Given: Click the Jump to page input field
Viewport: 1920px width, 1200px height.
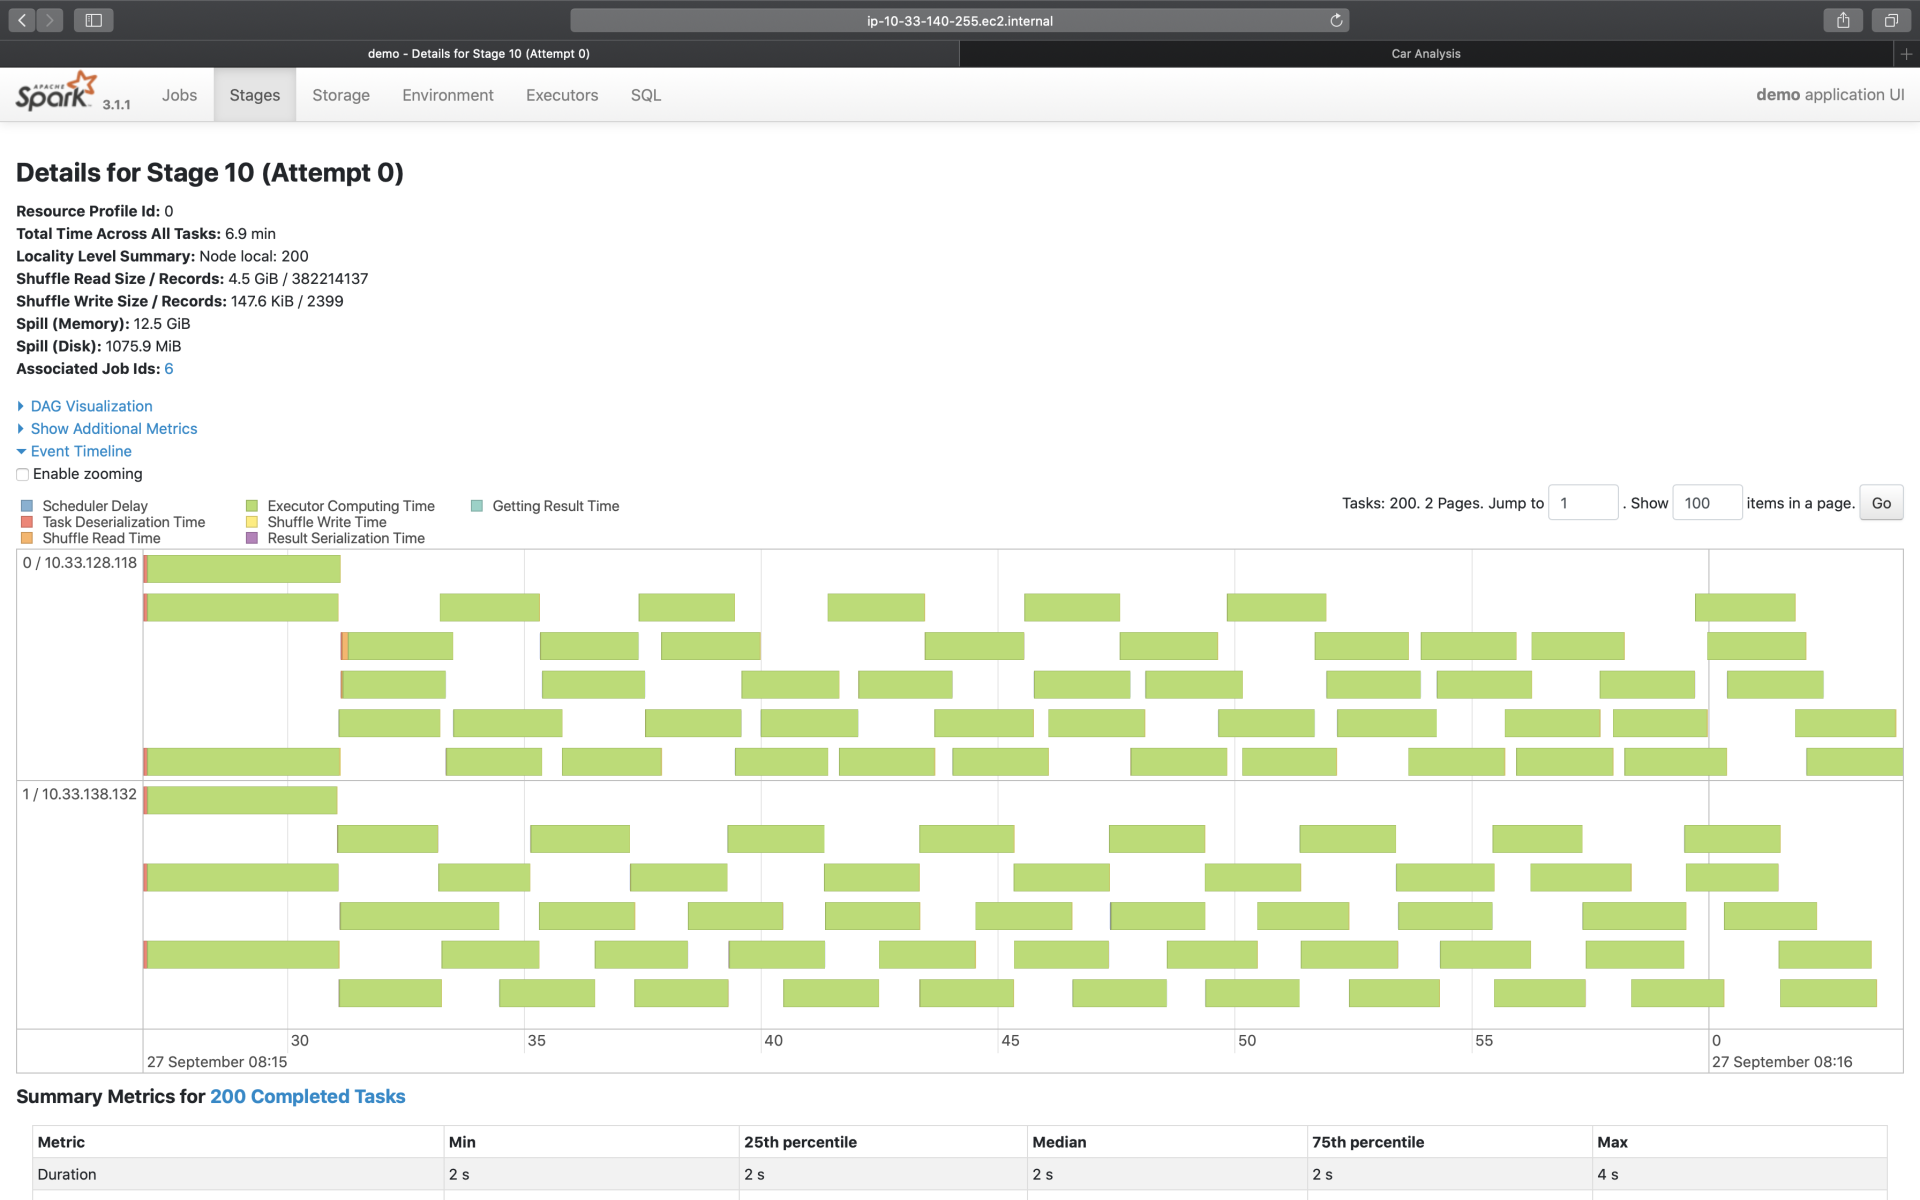Looking at the screenshot, I should 1582,503.
